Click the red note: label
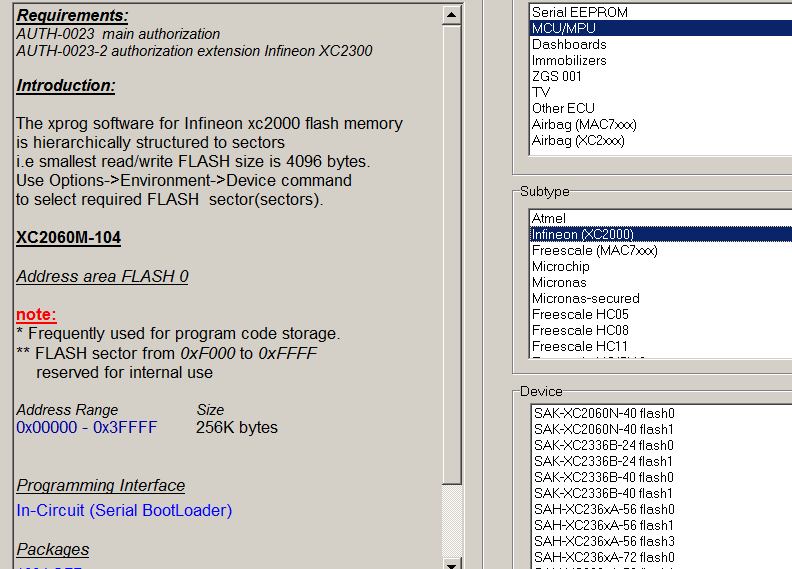Viewport: 792px width, 569px height. pyautogui.click(x=36, y=314)
